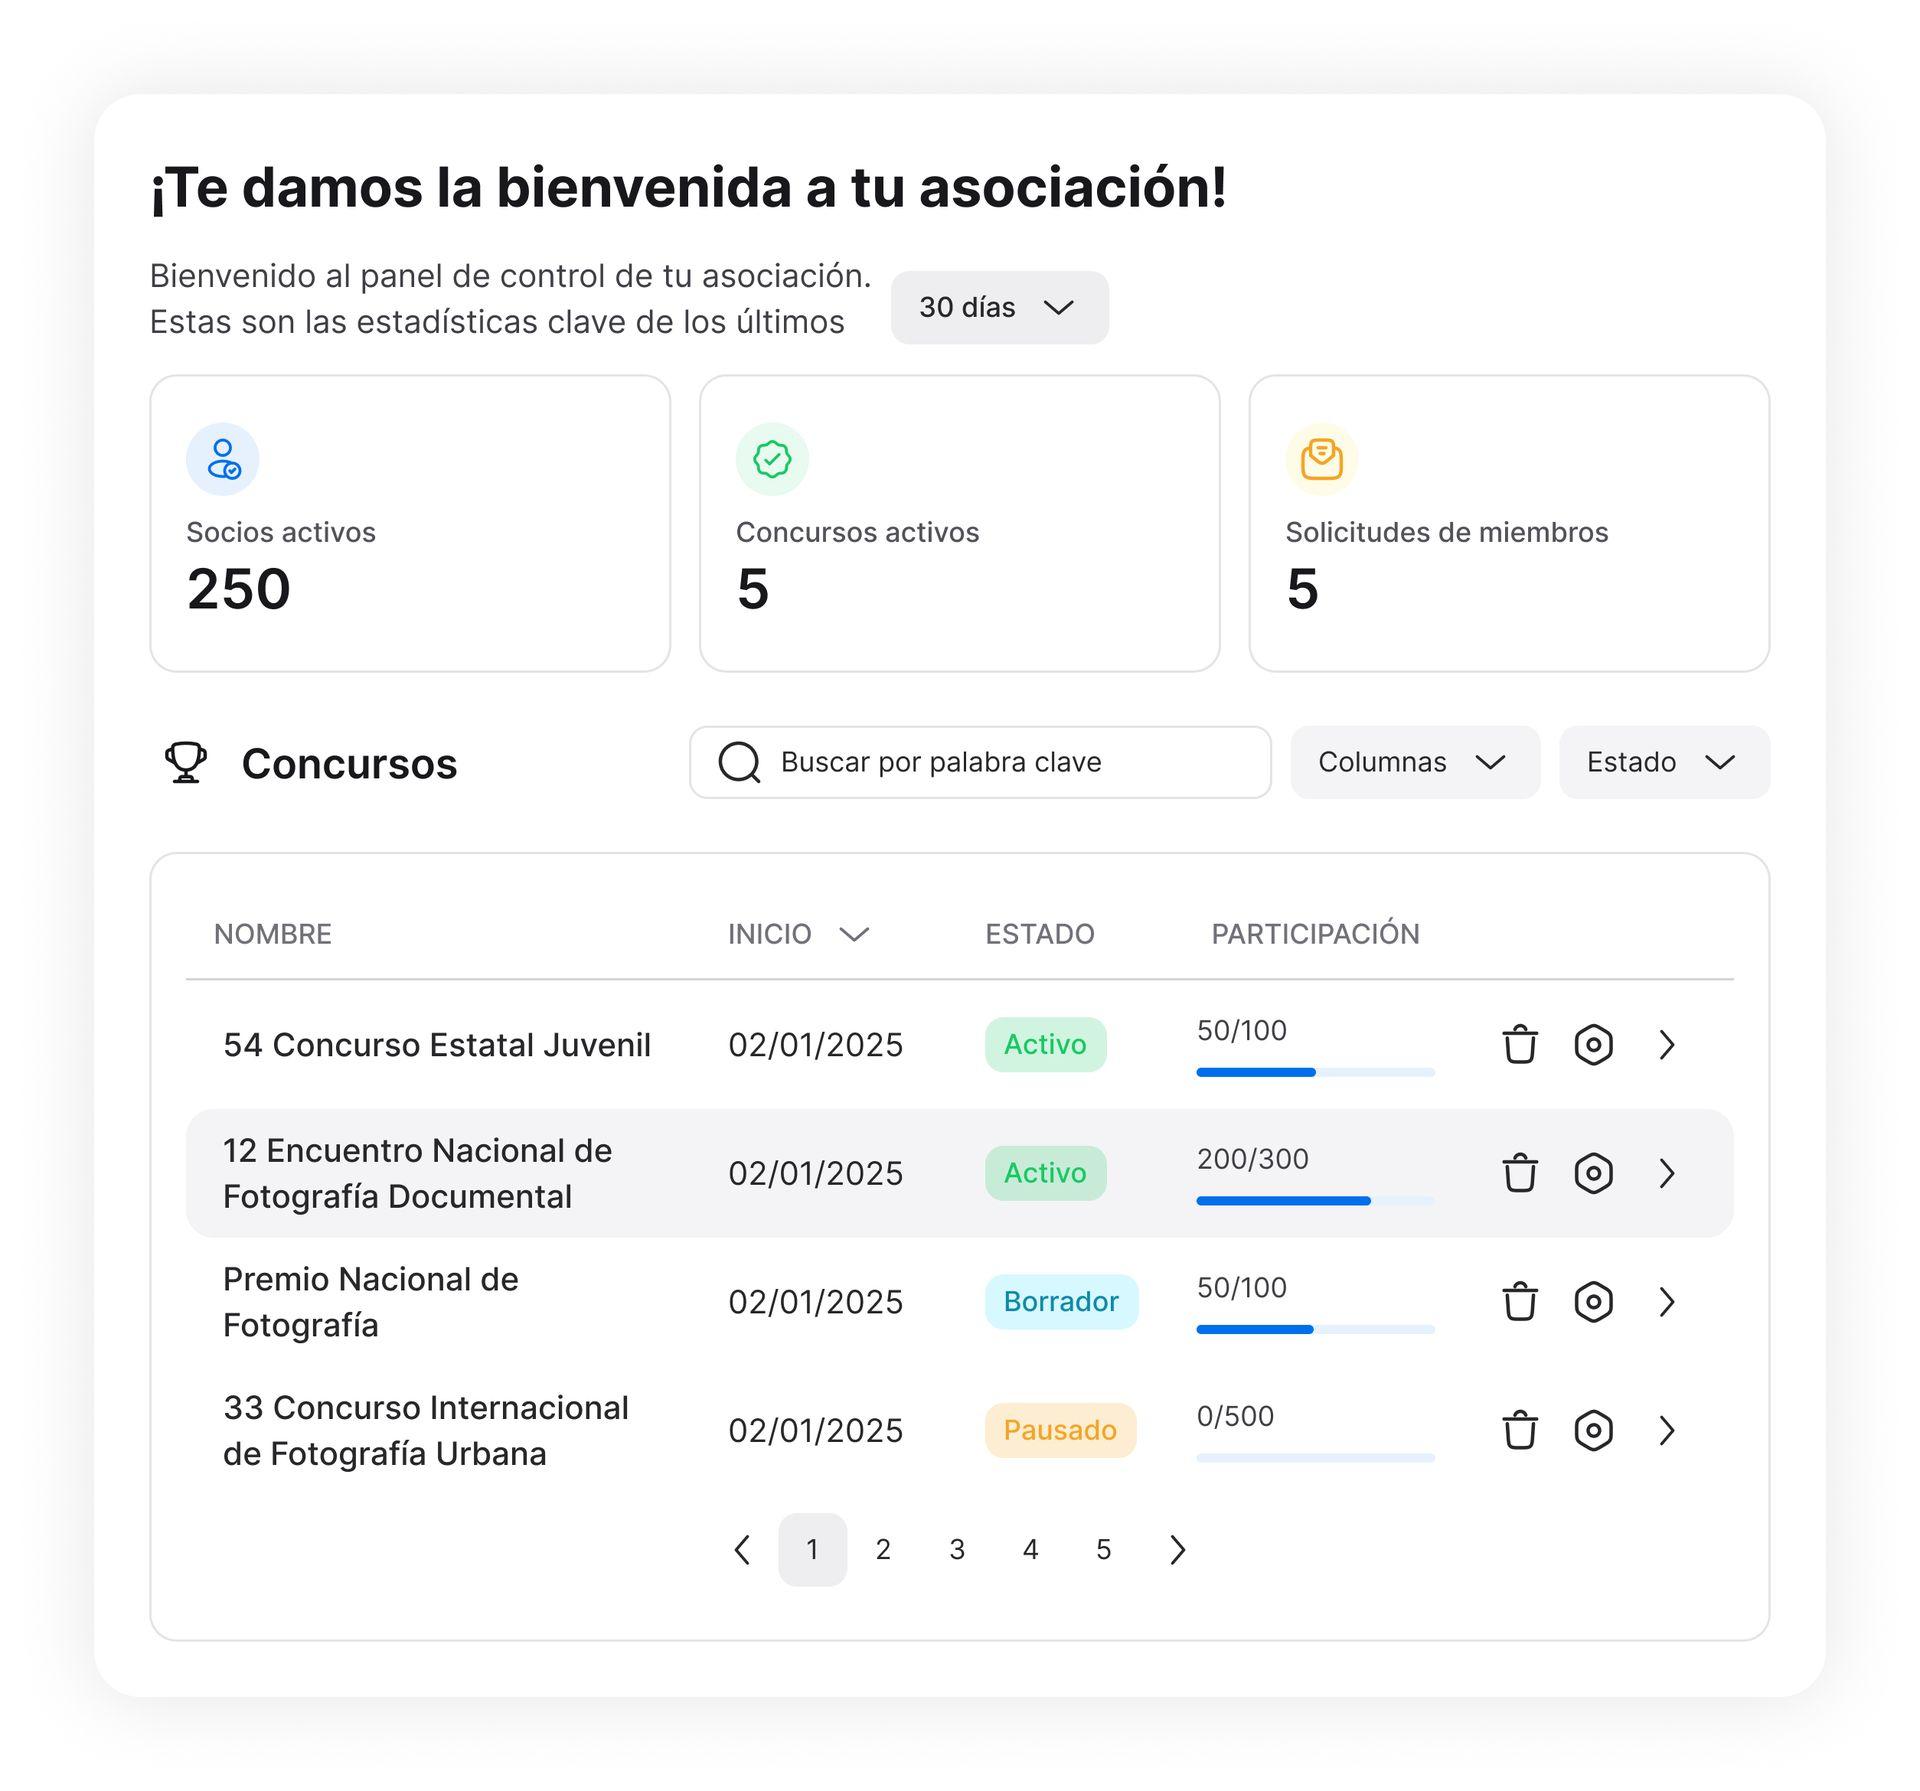Click the 200/300 participation progress bar

point(1314,1200)
